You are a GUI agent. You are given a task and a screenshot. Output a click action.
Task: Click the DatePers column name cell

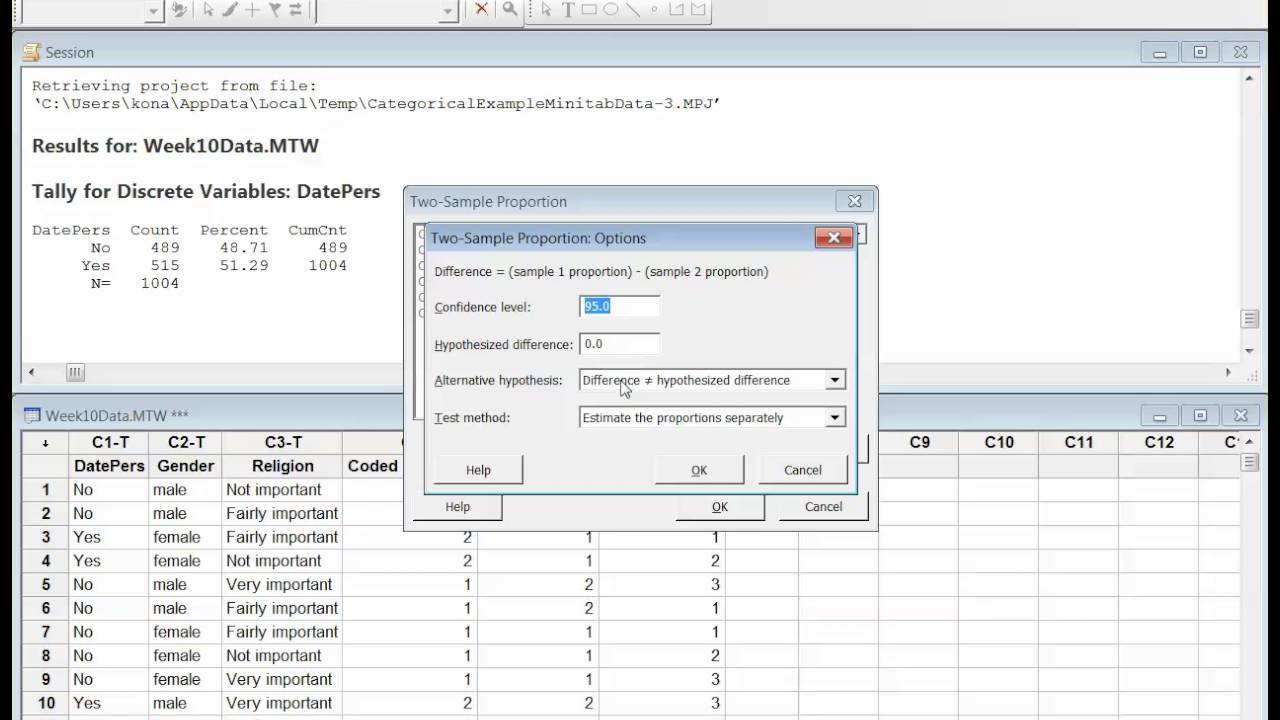[110, 466]
